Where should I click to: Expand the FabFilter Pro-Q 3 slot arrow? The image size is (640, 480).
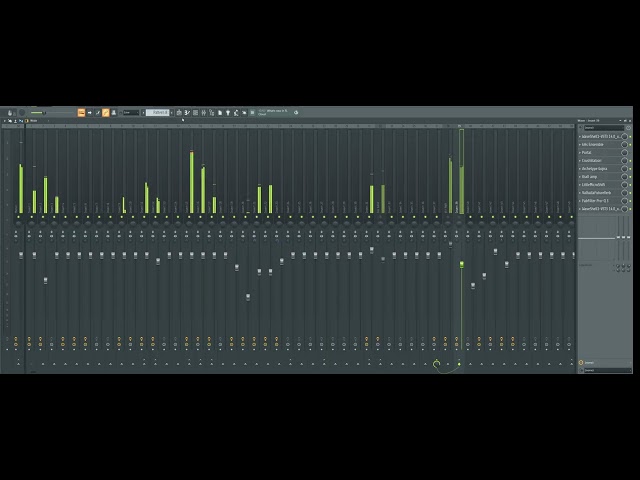580,201
